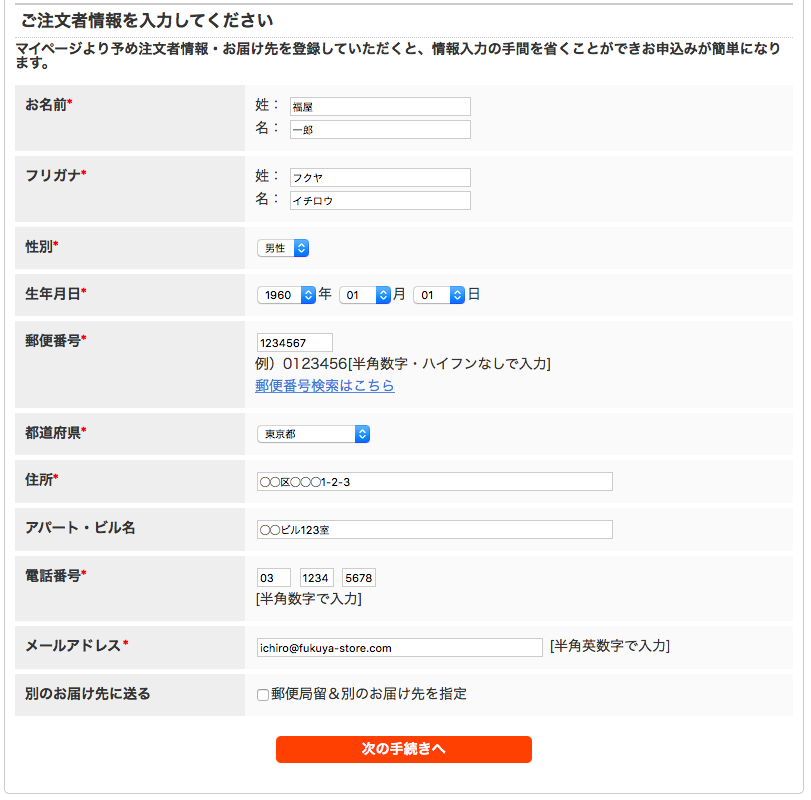The image size is (811, 800).
Task: Select the furigana 名 field イチロウ
Action: [x=380, y=201]
